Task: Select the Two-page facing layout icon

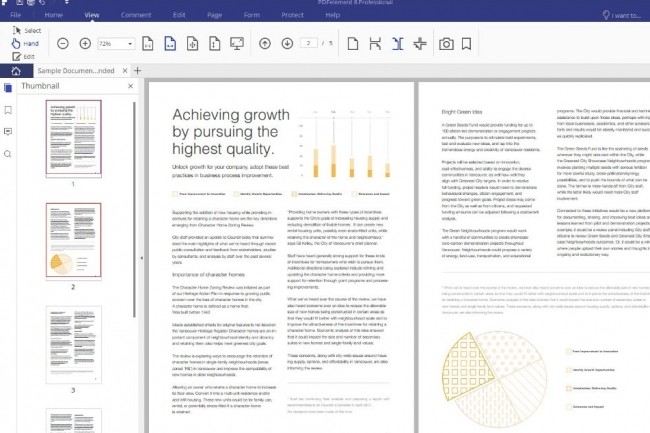Action: point(398,44)
